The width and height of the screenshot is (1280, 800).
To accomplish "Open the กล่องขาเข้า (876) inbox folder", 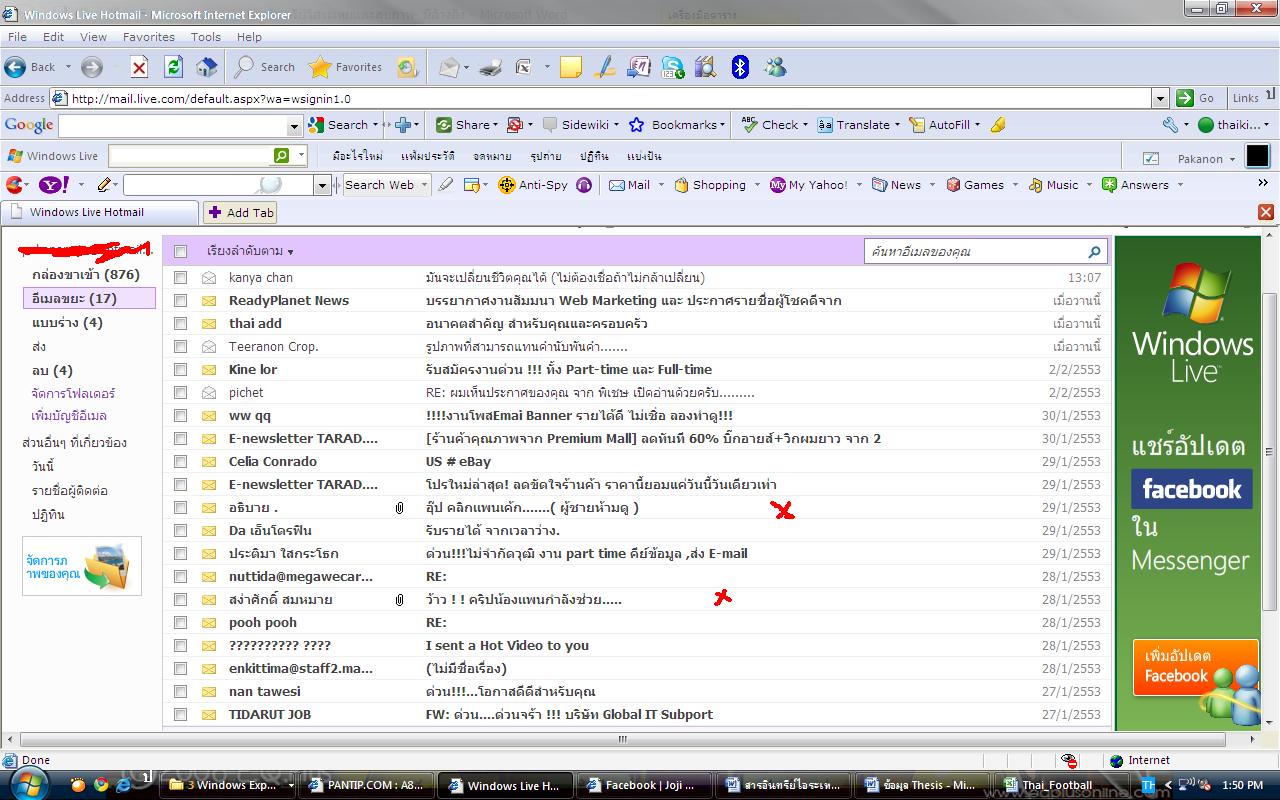I will tap(86, 275).
